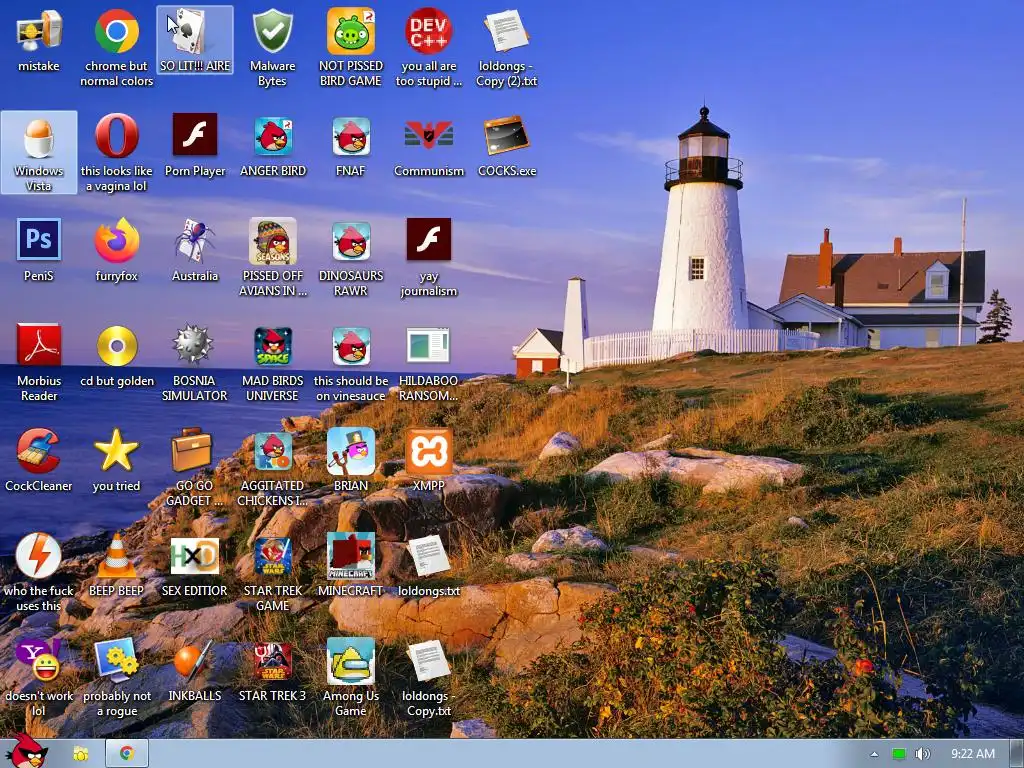Select the orange 'XMPP' XAMPP icon
This screenshot has height=768, width=1024.
[x=429, y=460]
